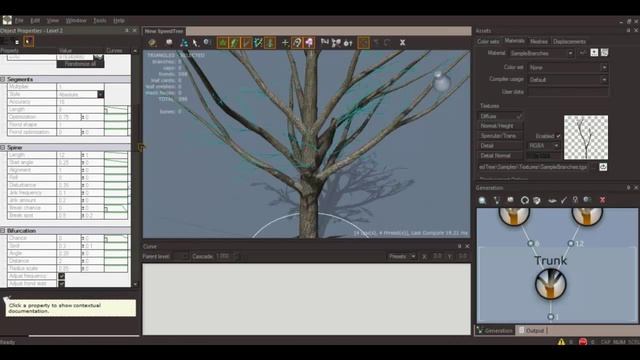Open the Help menu

tap(119, 20)
